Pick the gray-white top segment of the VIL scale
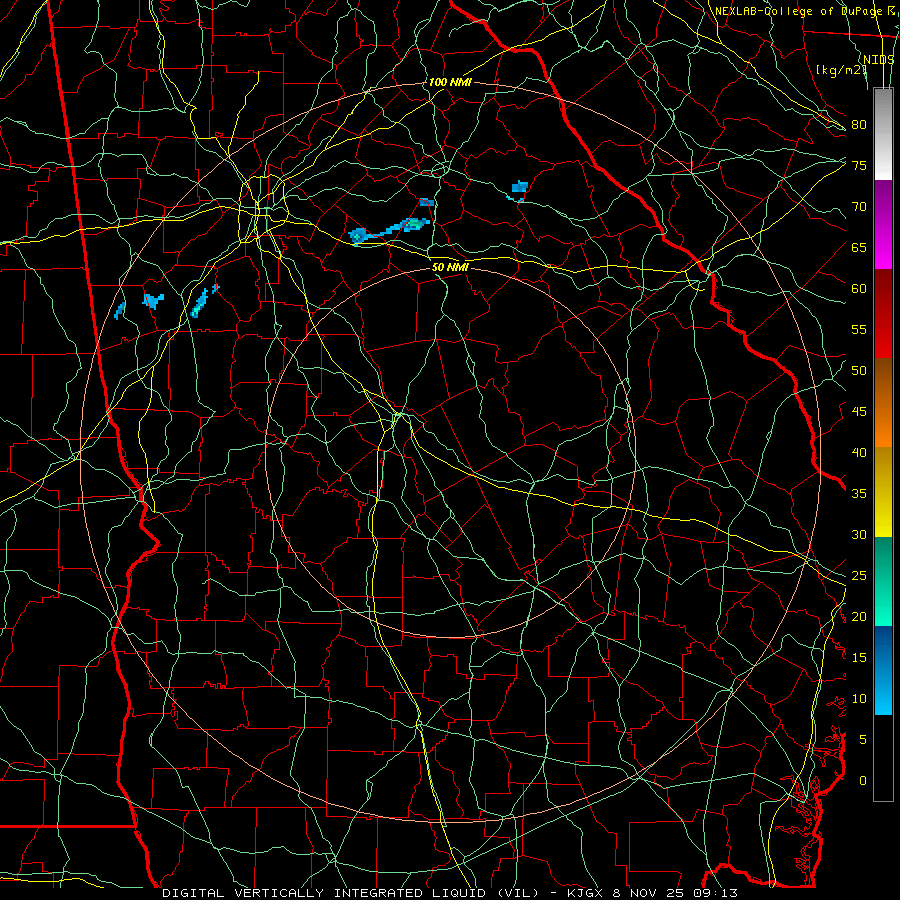The height and width of the screenshot is (900, 900). [883, 134]
